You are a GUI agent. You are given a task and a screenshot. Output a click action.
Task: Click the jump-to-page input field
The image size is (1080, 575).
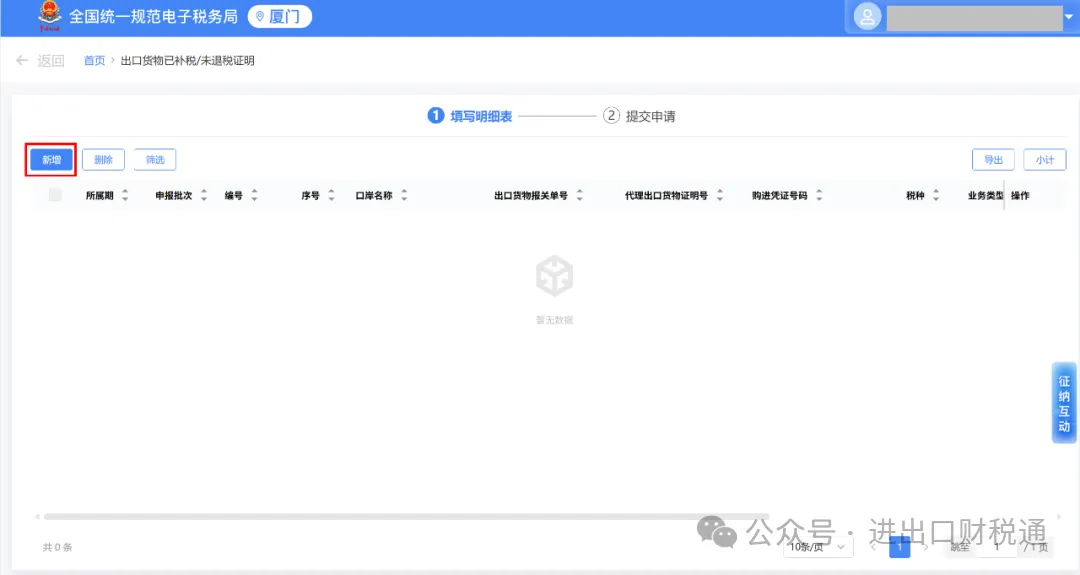coord(996,547)
